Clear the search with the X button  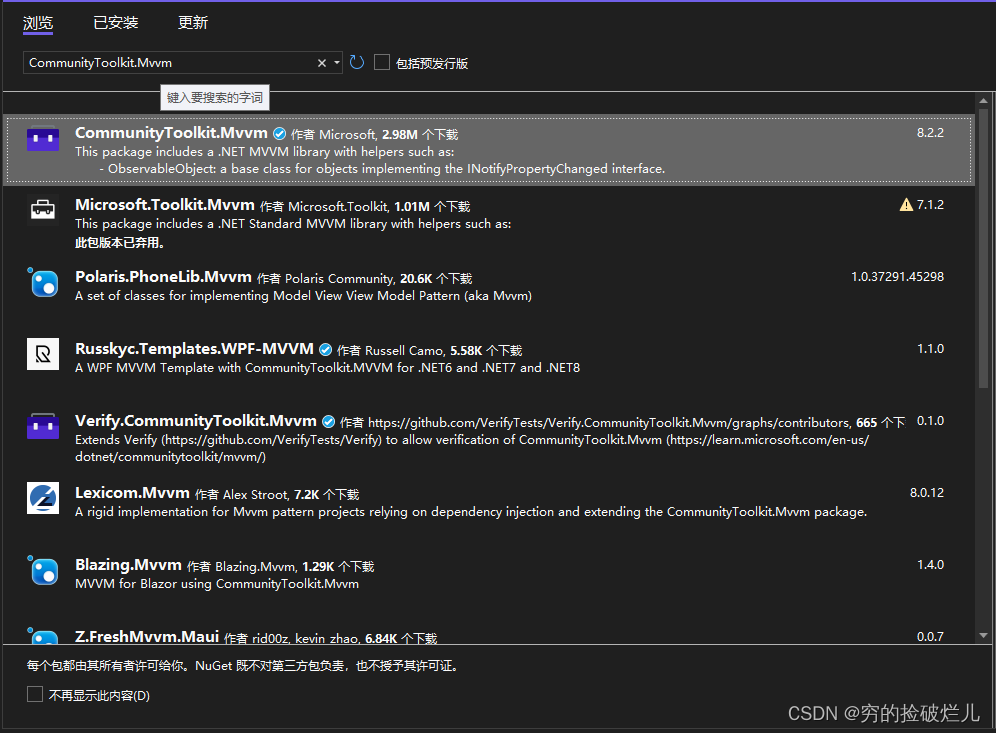pyautogui.click(x=322, y=62)
